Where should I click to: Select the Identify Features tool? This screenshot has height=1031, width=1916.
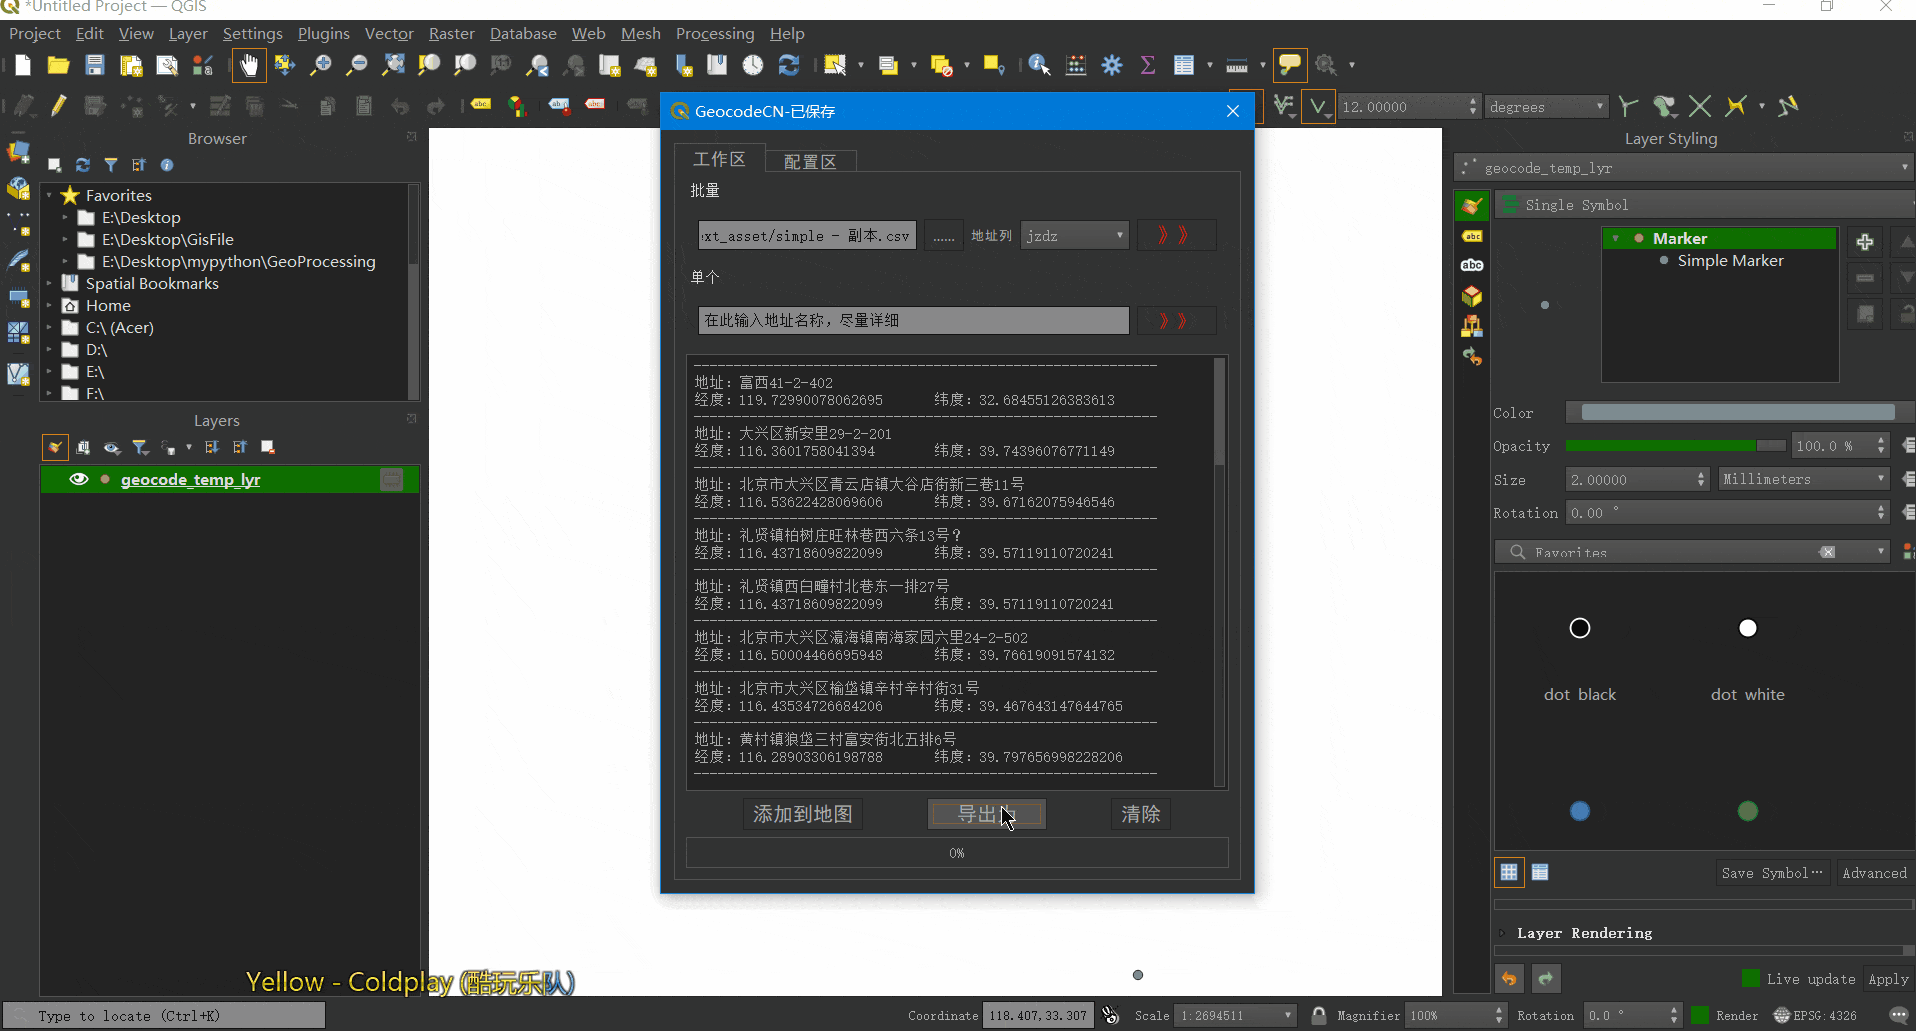[x=1039, y=66]
